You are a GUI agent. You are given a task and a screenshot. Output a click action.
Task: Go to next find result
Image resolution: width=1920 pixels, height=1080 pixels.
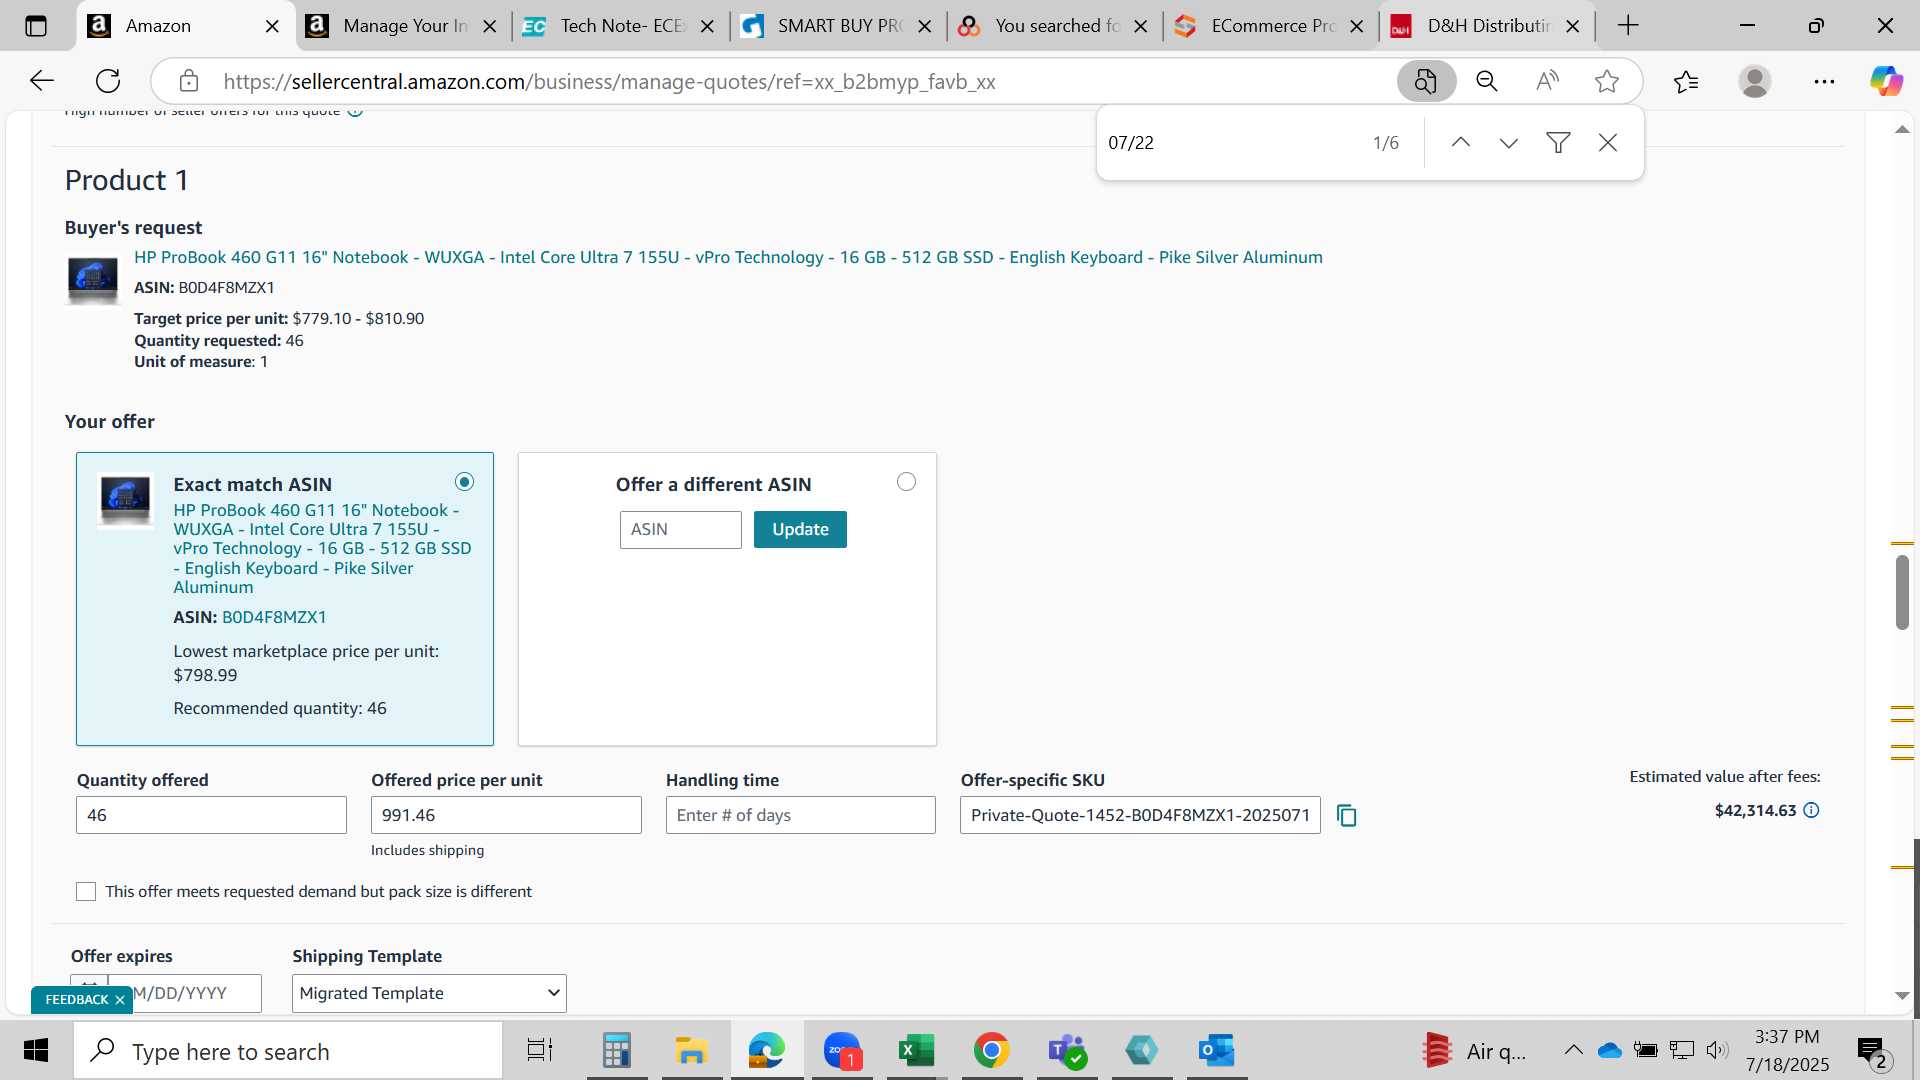1509,143
